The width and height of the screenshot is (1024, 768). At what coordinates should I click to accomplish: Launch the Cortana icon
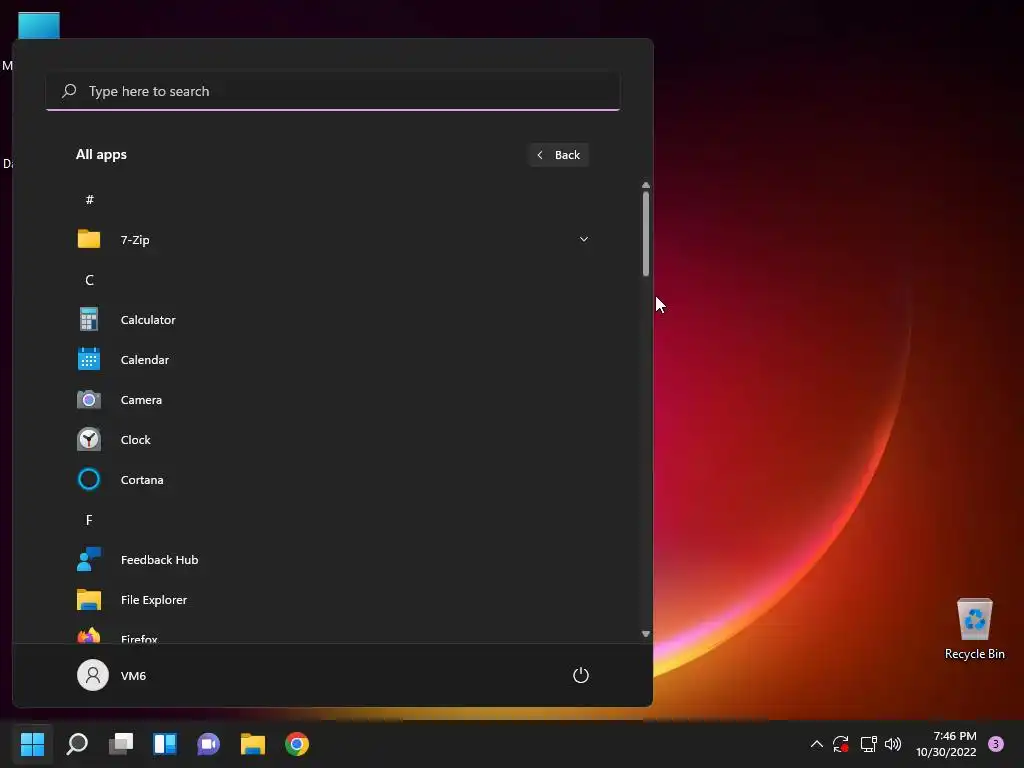tap(89, 479)
